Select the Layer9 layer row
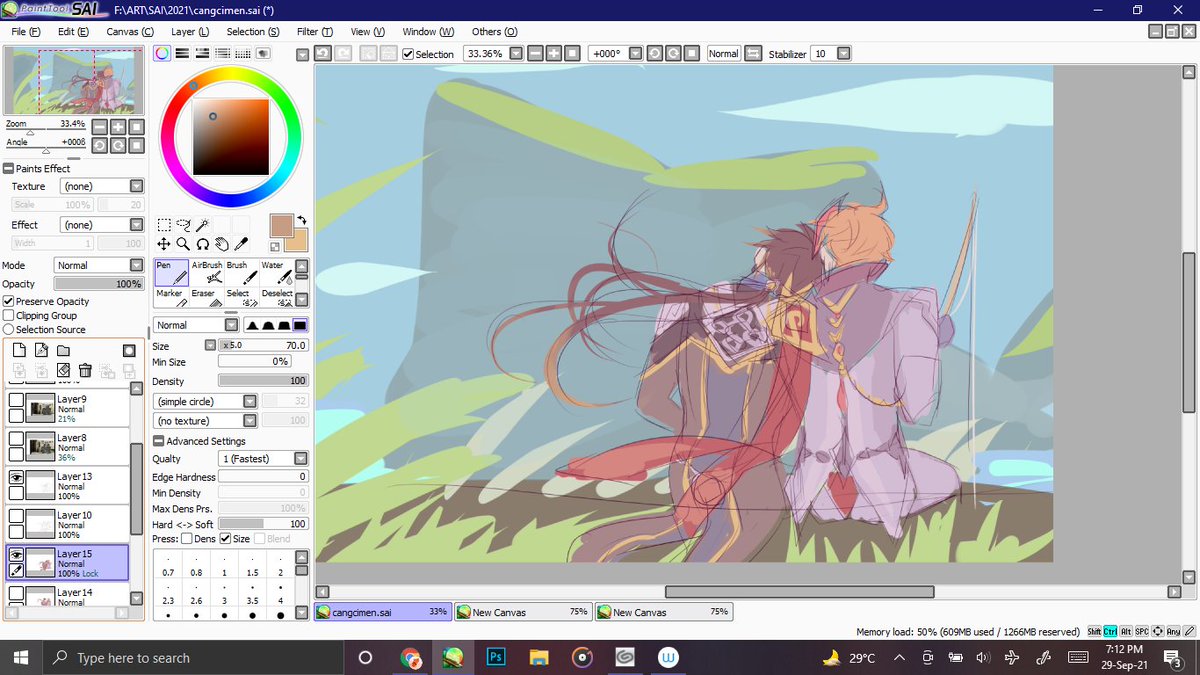Viewport: 1200px width, 675px height. [67, 408]
